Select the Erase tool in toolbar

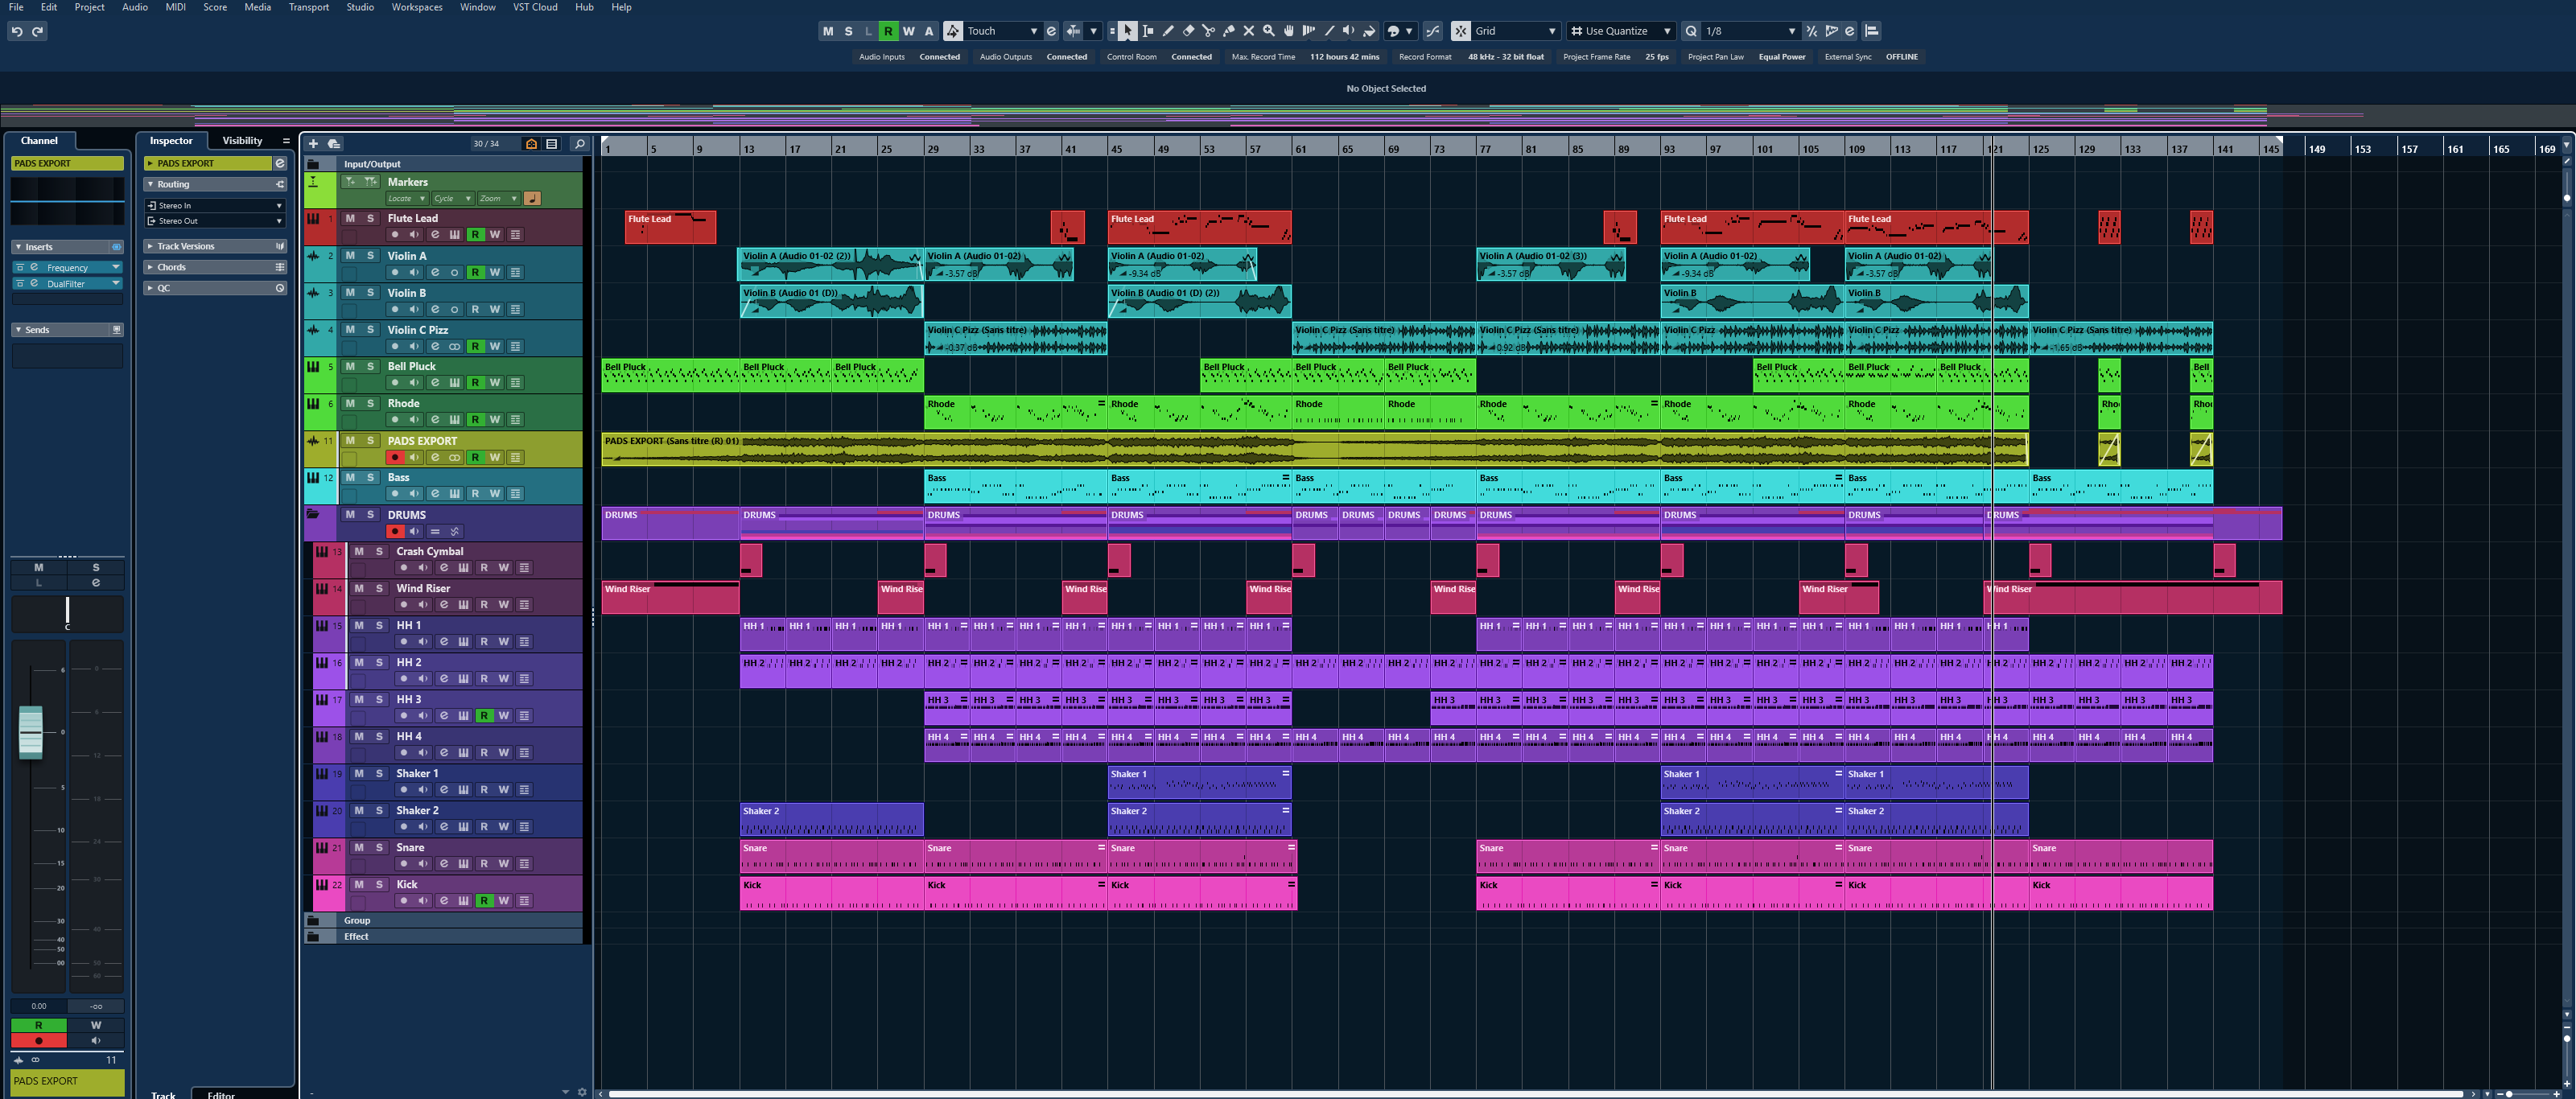1188,31
